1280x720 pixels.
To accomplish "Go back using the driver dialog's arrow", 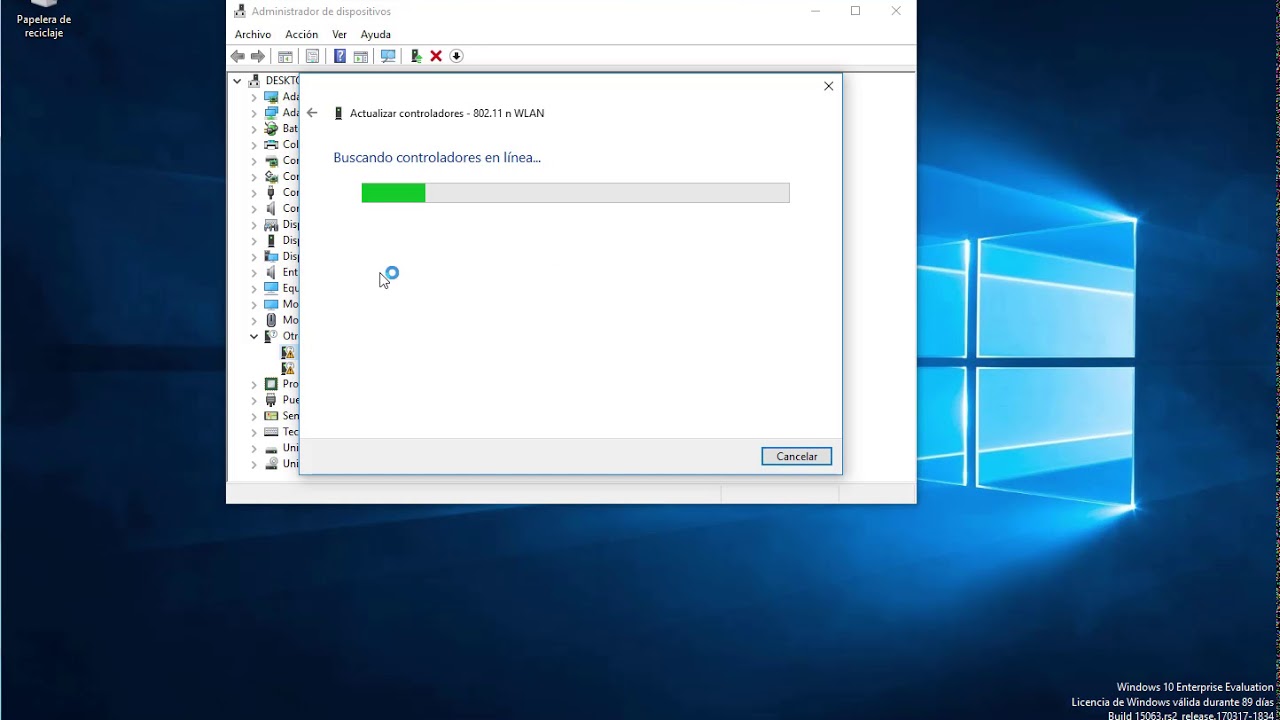I will 312,113.
